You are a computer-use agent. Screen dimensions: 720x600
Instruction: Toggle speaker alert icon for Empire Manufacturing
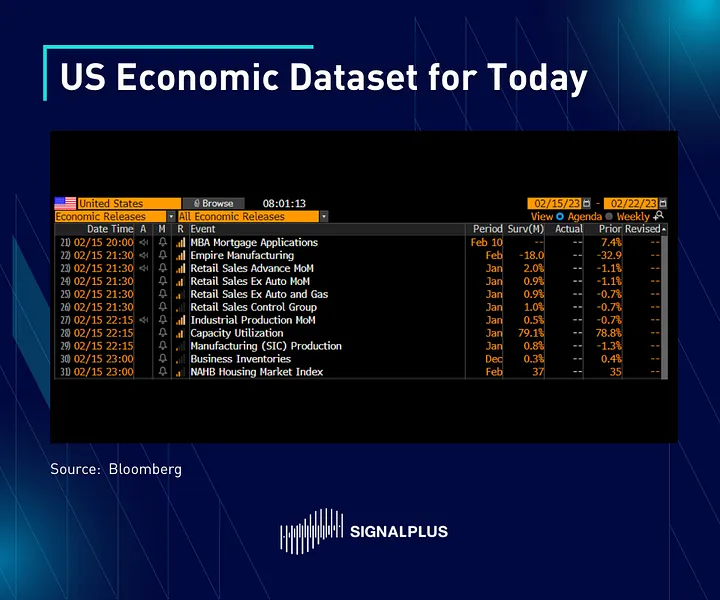point(144,255)
